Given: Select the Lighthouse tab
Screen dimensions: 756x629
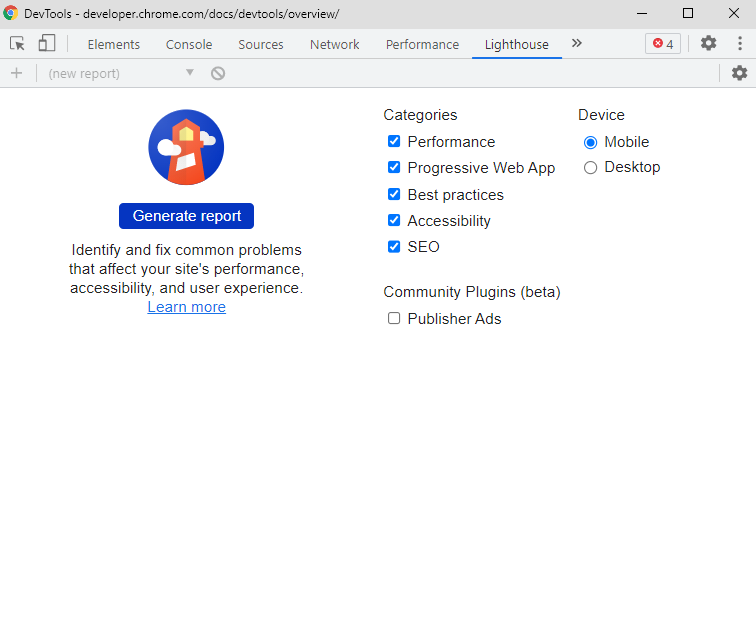Looking at the screenshot, I should [x=517, y=44].
